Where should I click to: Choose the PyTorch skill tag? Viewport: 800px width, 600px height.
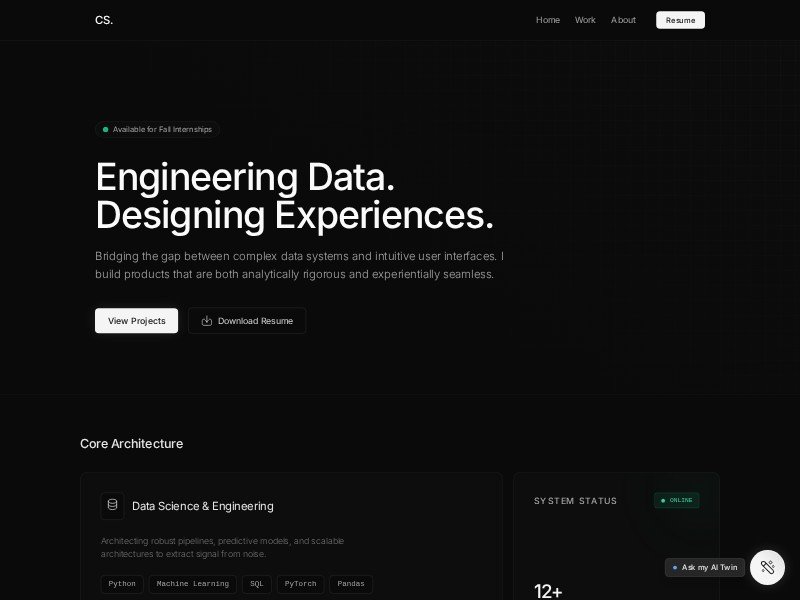(x=301, y=584)
